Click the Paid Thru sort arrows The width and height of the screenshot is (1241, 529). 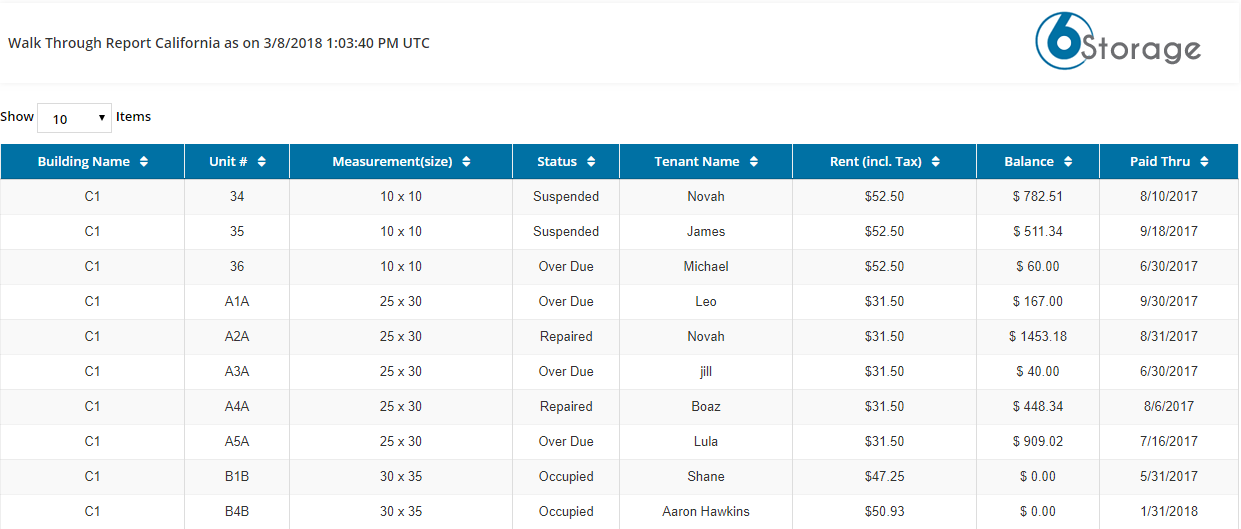(1204, 162)
